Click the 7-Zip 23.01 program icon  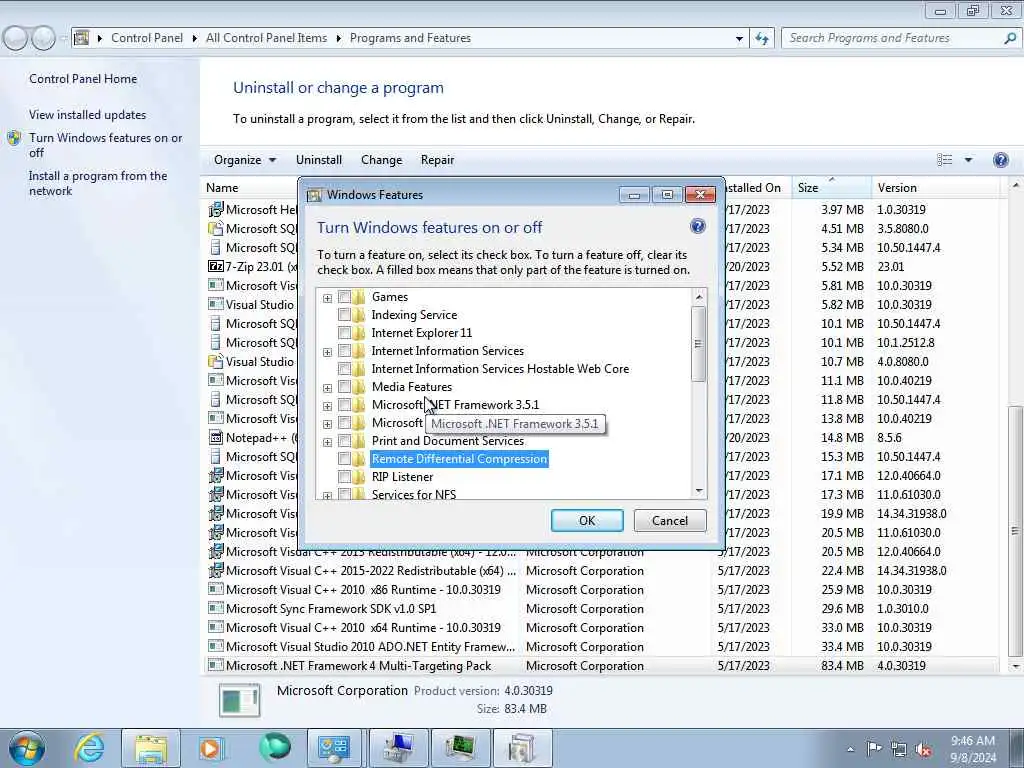216,266
